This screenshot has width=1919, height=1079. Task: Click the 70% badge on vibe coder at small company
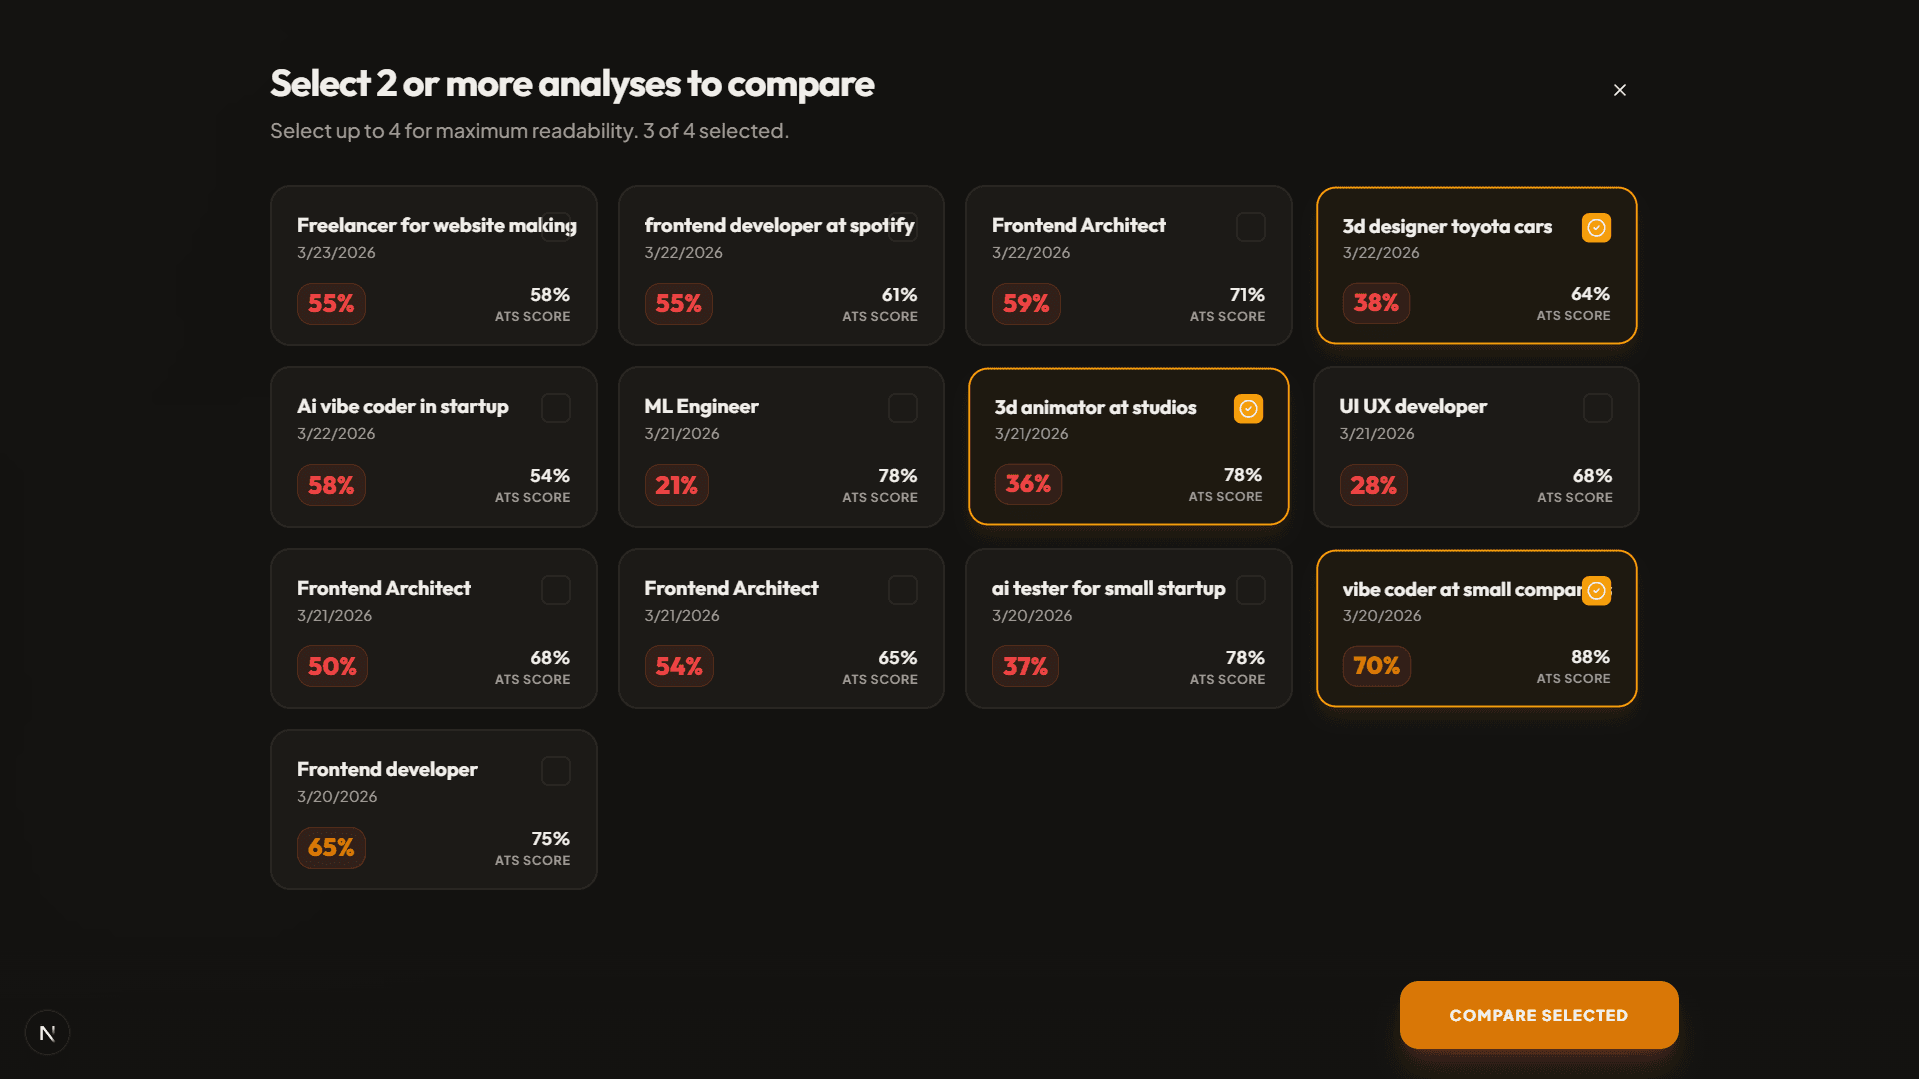click(x=1376, y=665)
